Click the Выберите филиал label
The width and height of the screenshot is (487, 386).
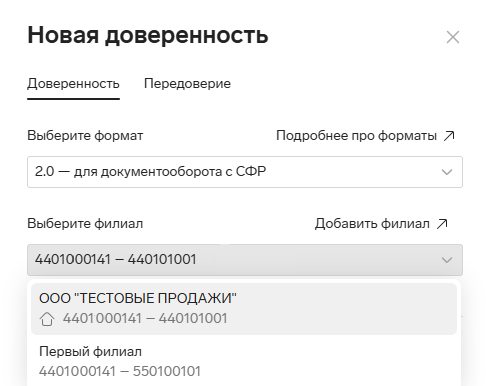[85, 224]
